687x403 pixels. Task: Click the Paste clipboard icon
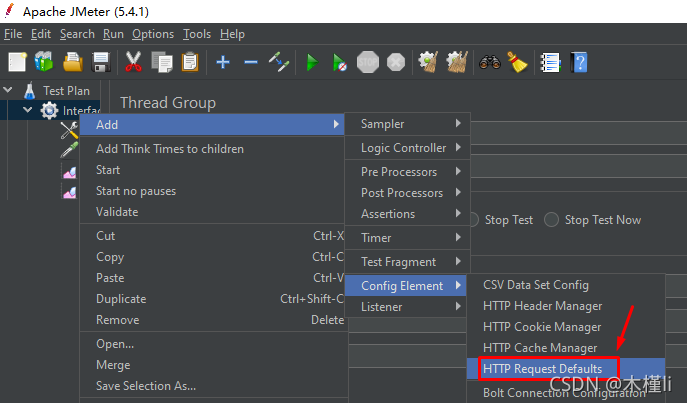(190, 62)
